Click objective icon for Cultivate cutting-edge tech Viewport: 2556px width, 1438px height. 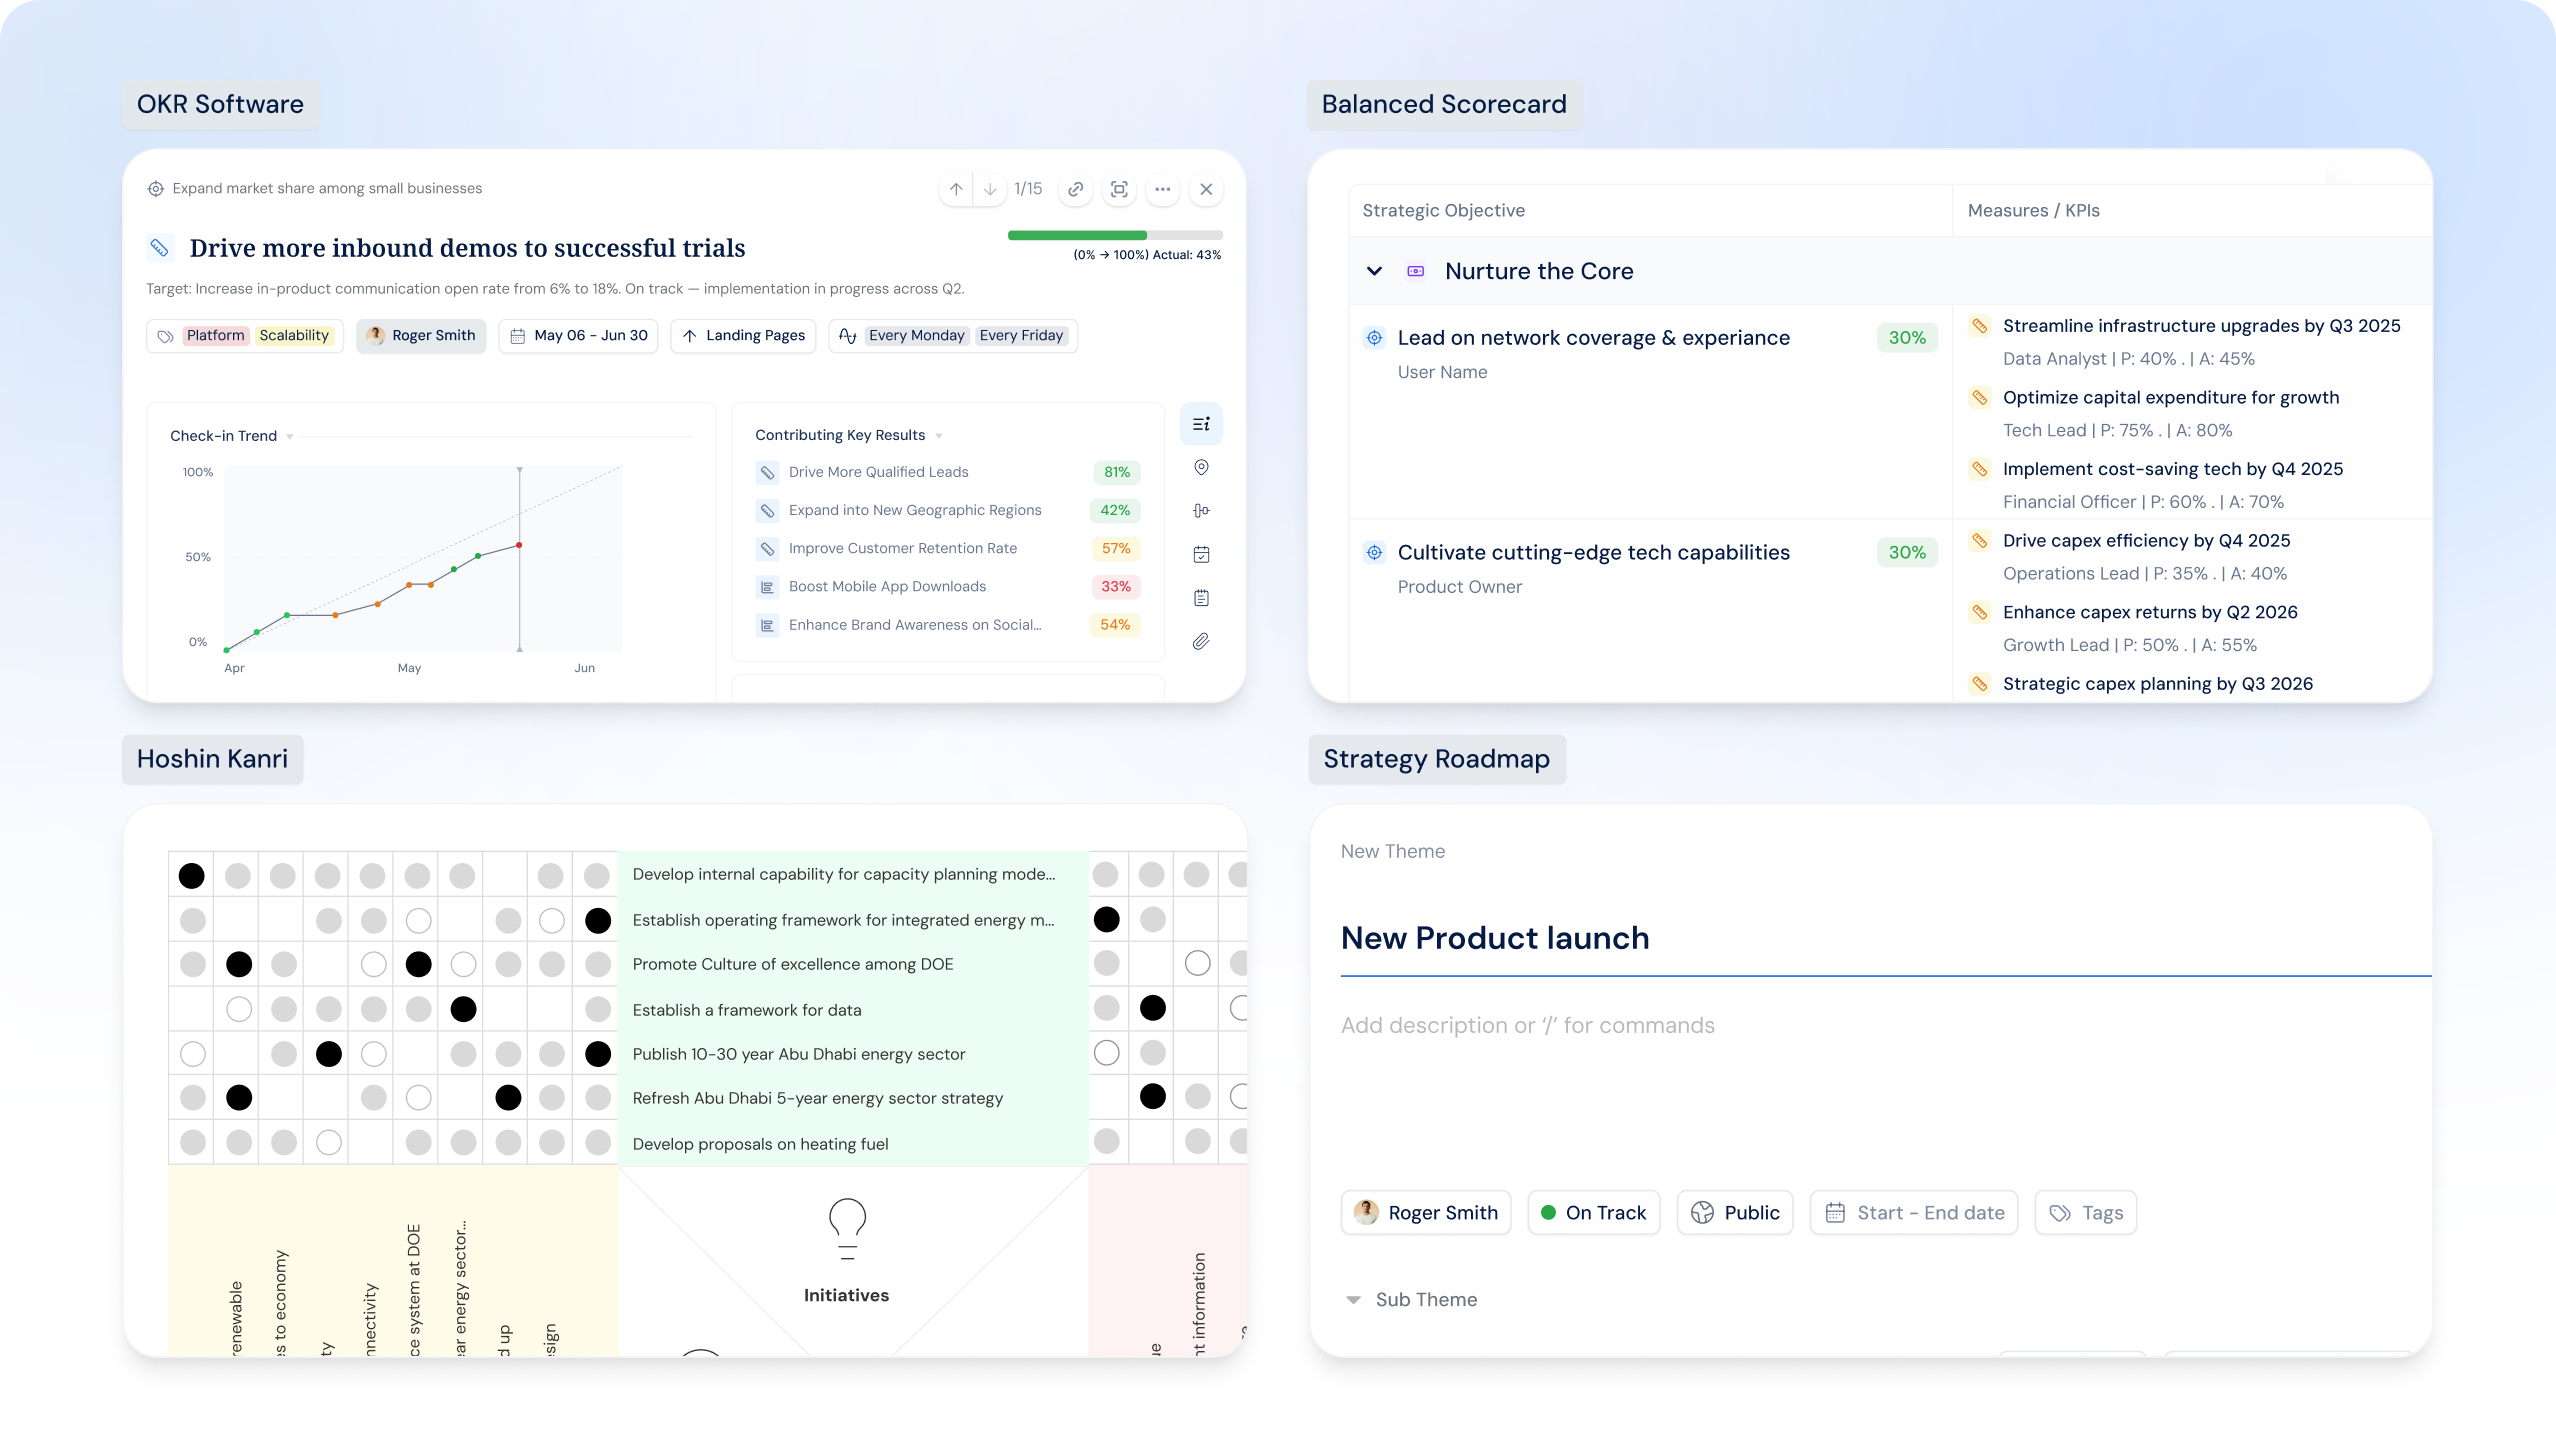pyautogui.click(x=1374, y=552)
